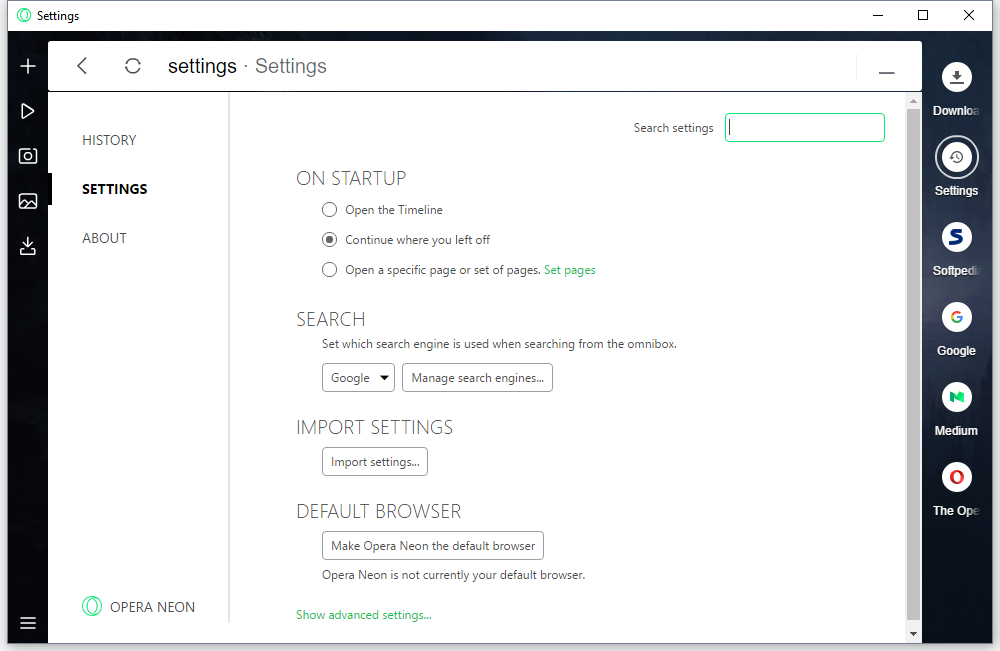The image size is (1000, 651).
Task: Click Manage search engines button
Action: pos(477,378)
